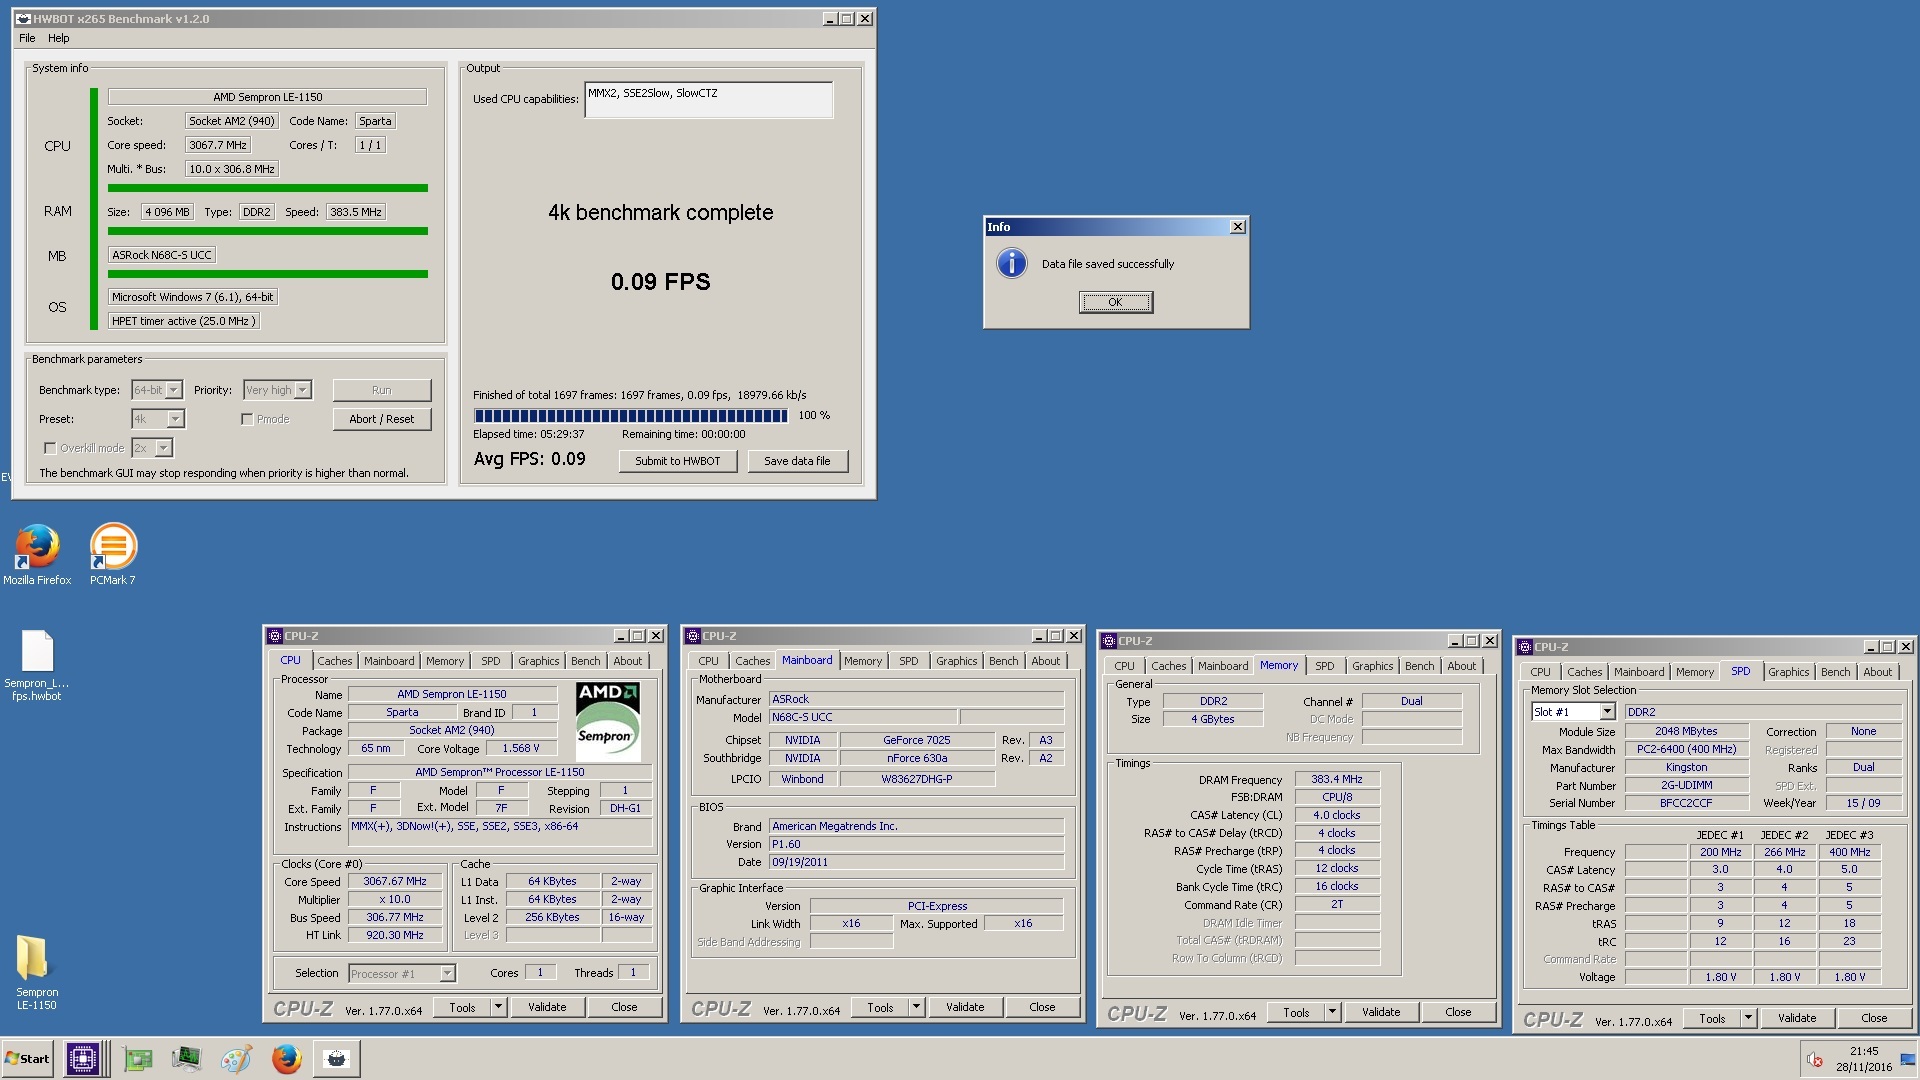Click the 0.09 FPS result text
The image size is (1920, 1080).
[x=660, y=282]
